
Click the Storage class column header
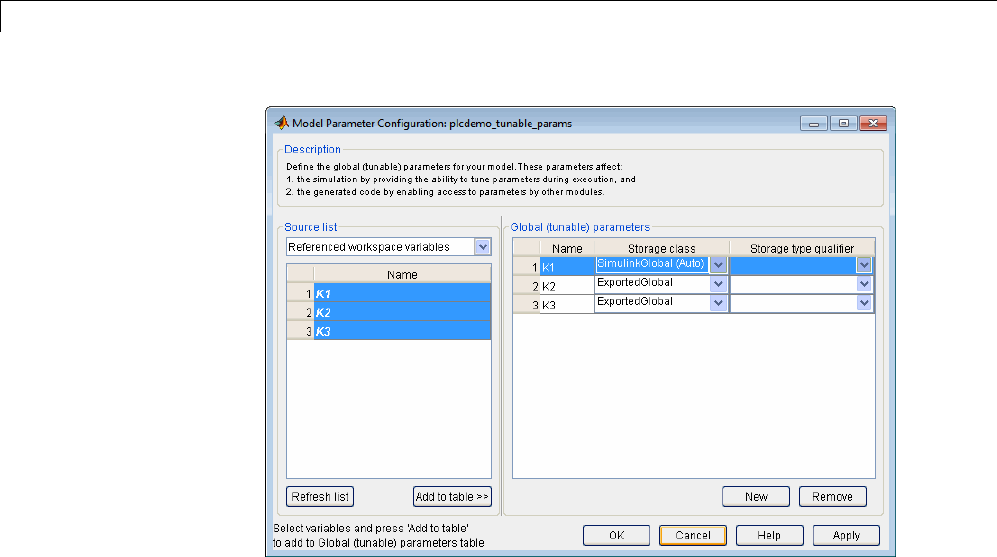tap(662, 248)
